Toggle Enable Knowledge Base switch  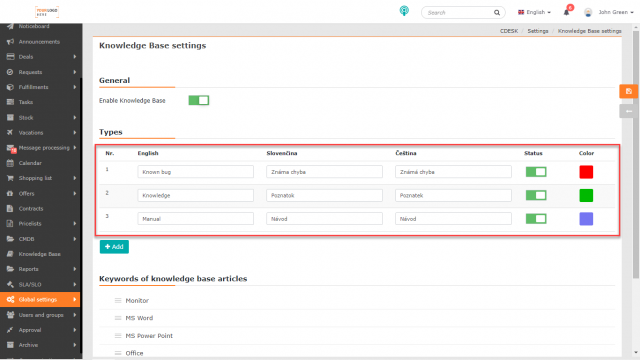pyautogui.click(x=199, y=100)
